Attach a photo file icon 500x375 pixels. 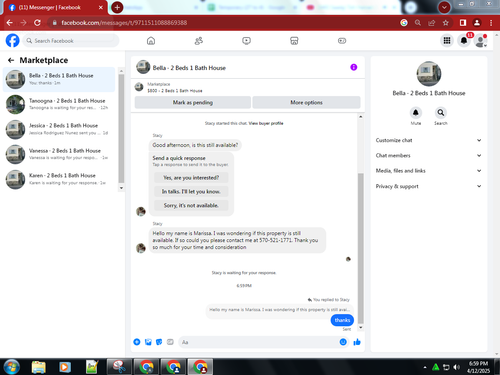[x=148, y=342]
